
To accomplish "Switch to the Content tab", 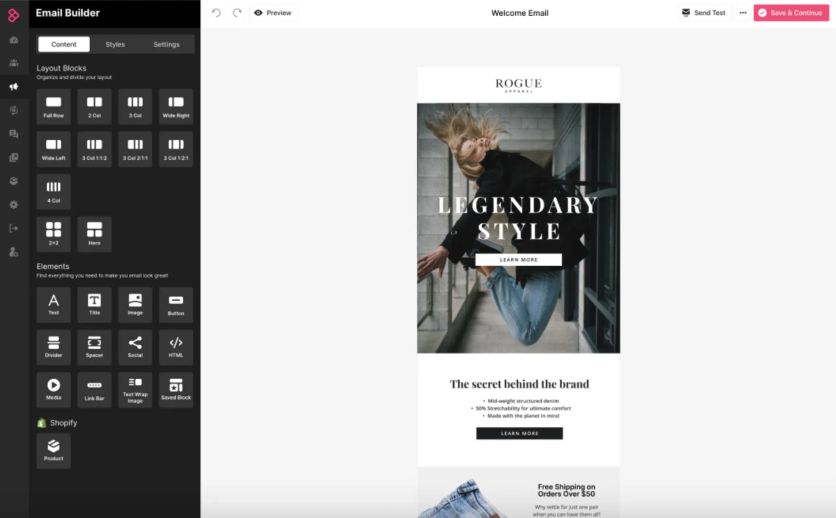I will [x=64, y=44].
